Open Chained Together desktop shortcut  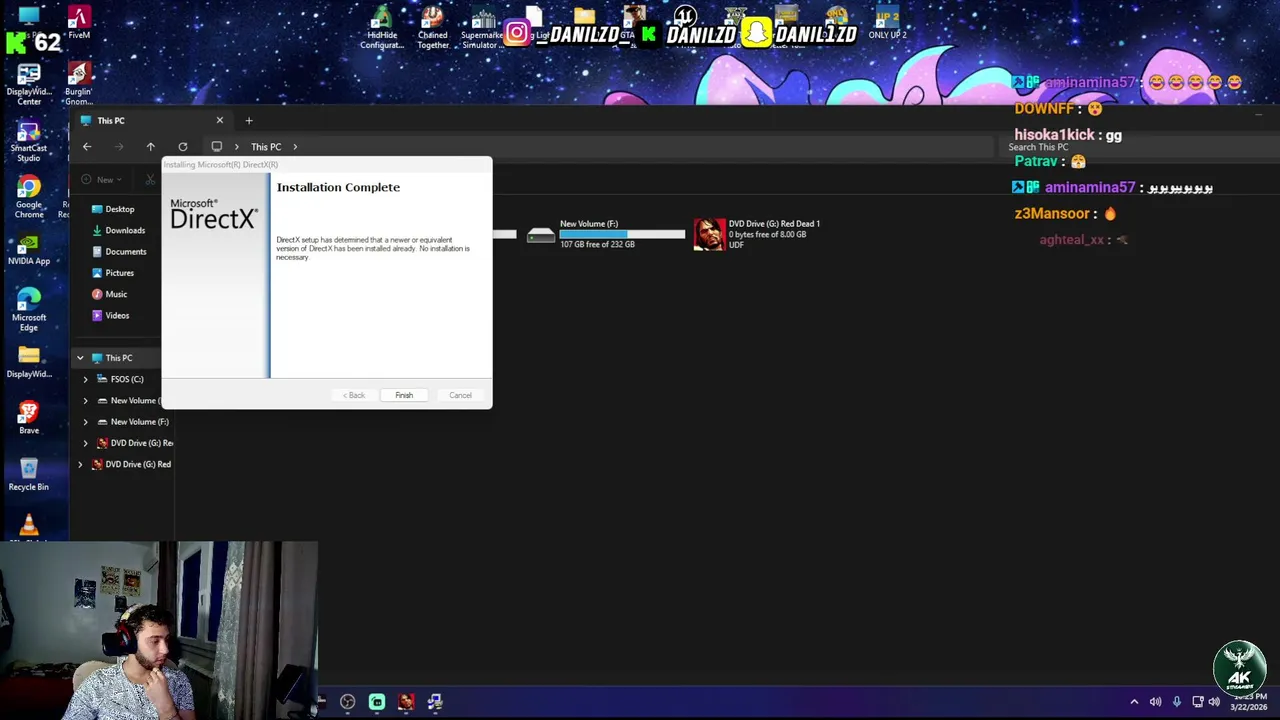[432, 28]
